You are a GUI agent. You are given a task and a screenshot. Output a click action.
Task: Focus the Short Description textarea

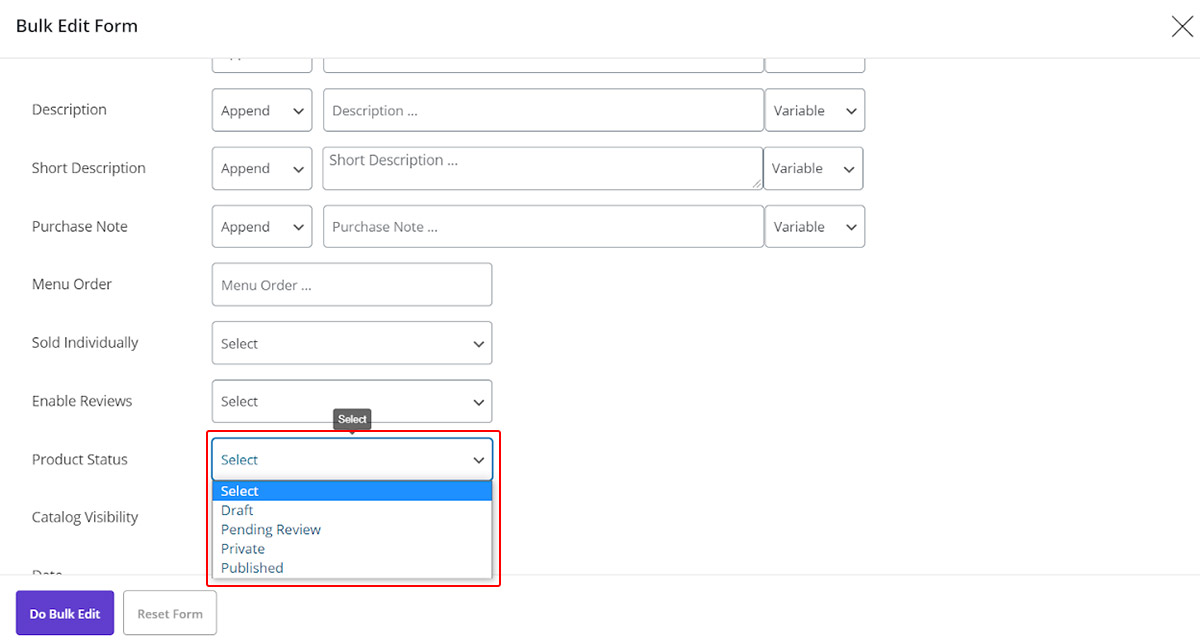[x=542, y=169]
